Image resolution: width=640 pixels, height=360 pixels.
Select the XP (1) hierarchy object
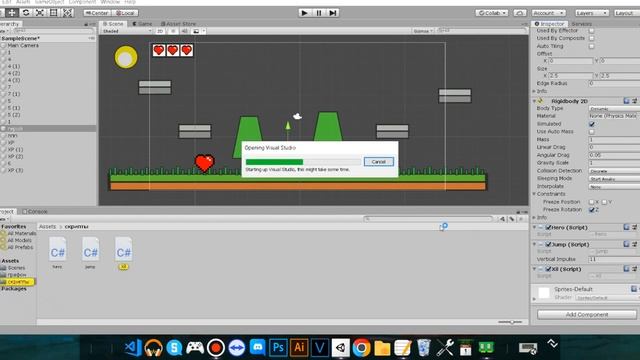16,149
